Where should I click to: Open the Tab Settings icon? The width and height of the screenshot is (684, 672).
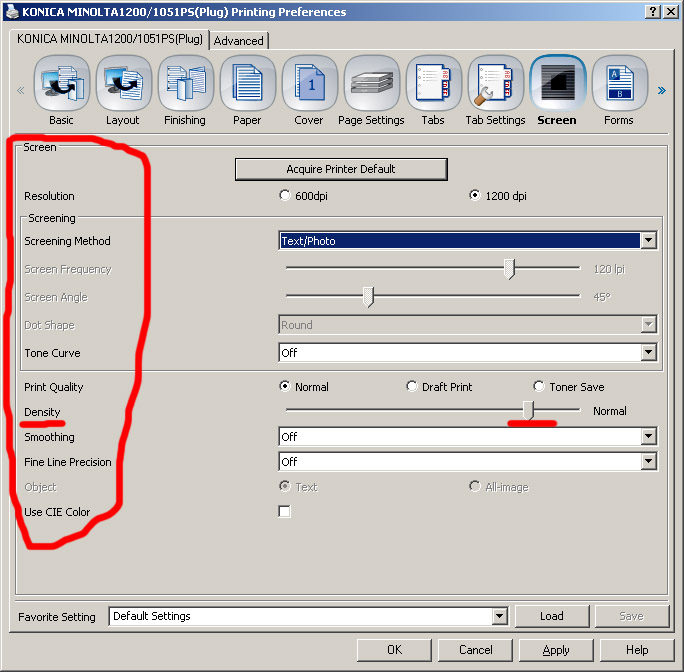tap(495, 83)
